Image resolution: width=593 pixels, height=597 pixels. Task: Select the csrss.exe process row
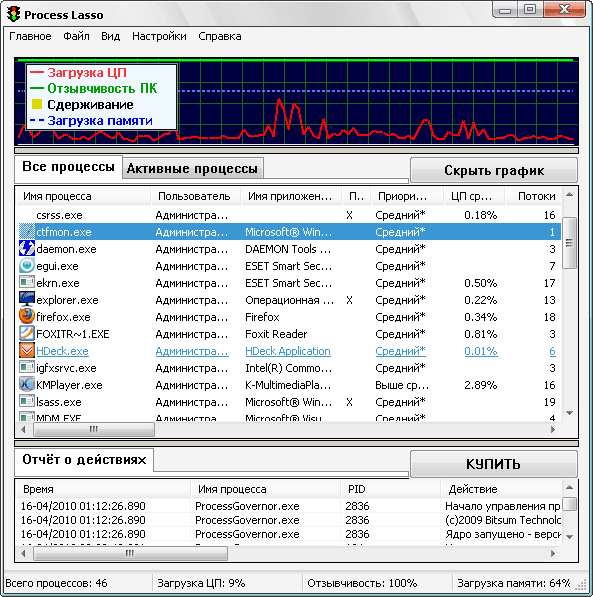point(289,215)
